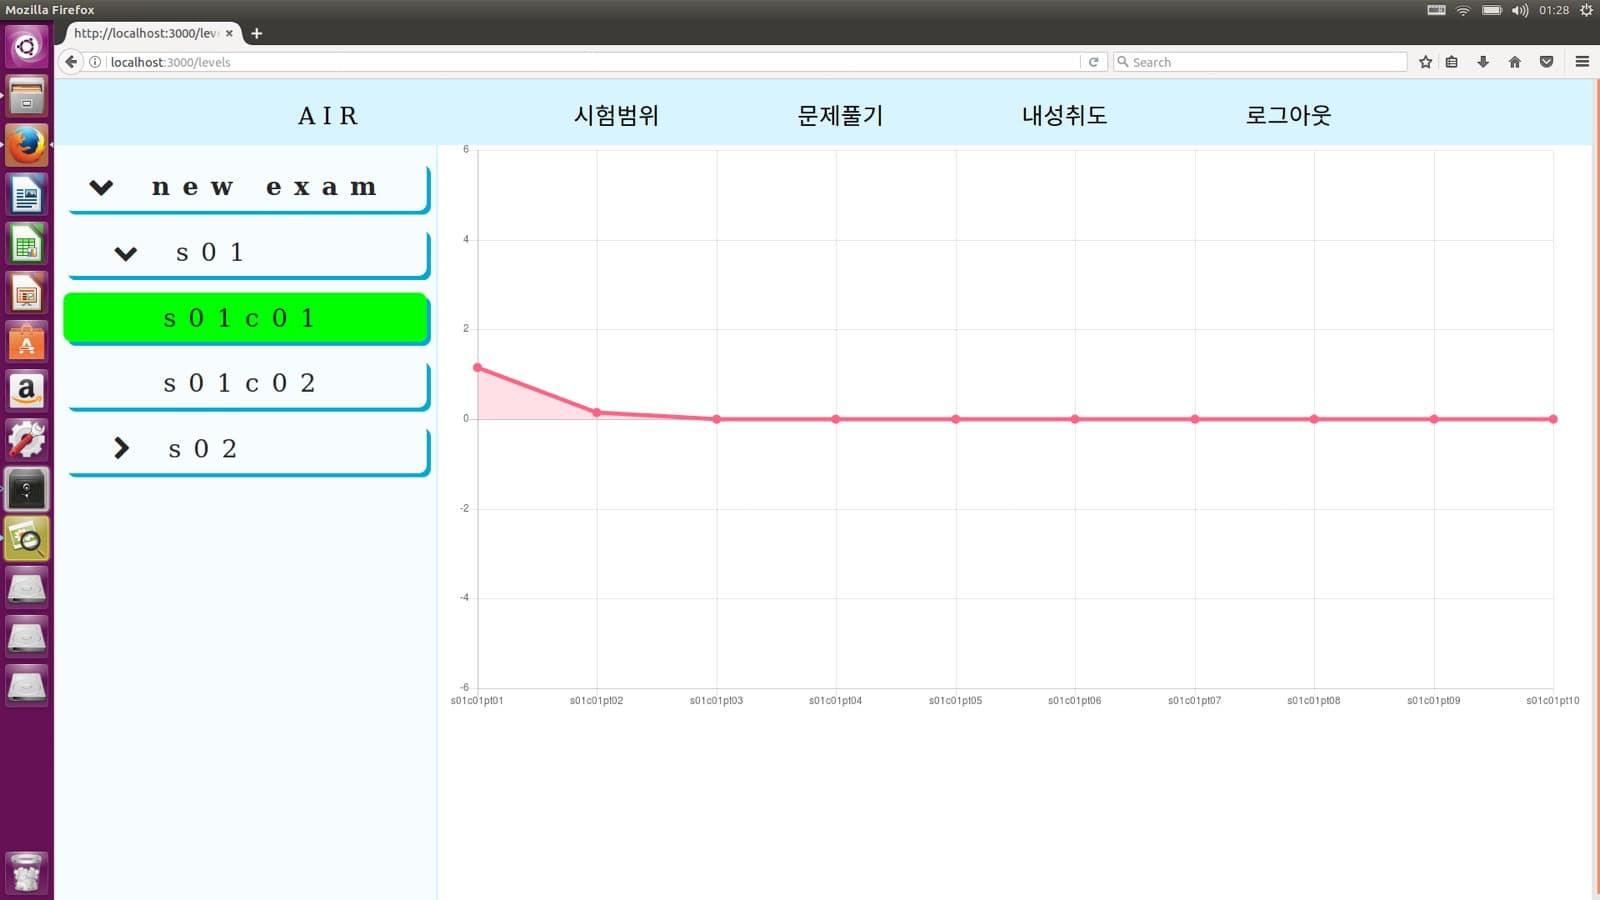Viewport: 1600px width, 900px height.
Task: Open the bookmarks list icon
Action: click(1452, 62)
